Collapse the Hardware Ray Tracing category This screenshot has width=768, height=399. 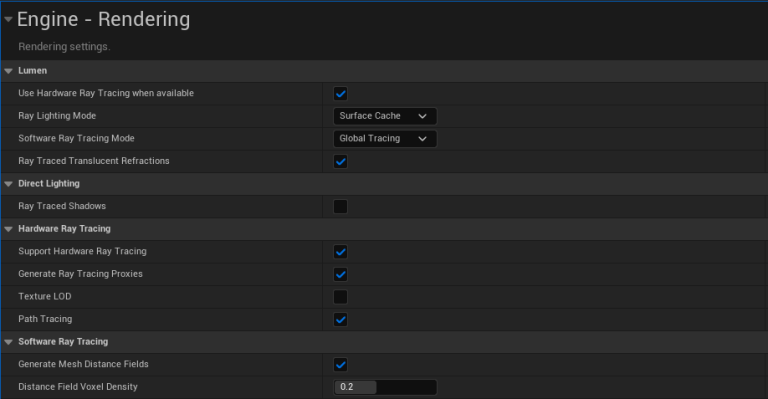[8, 229]
